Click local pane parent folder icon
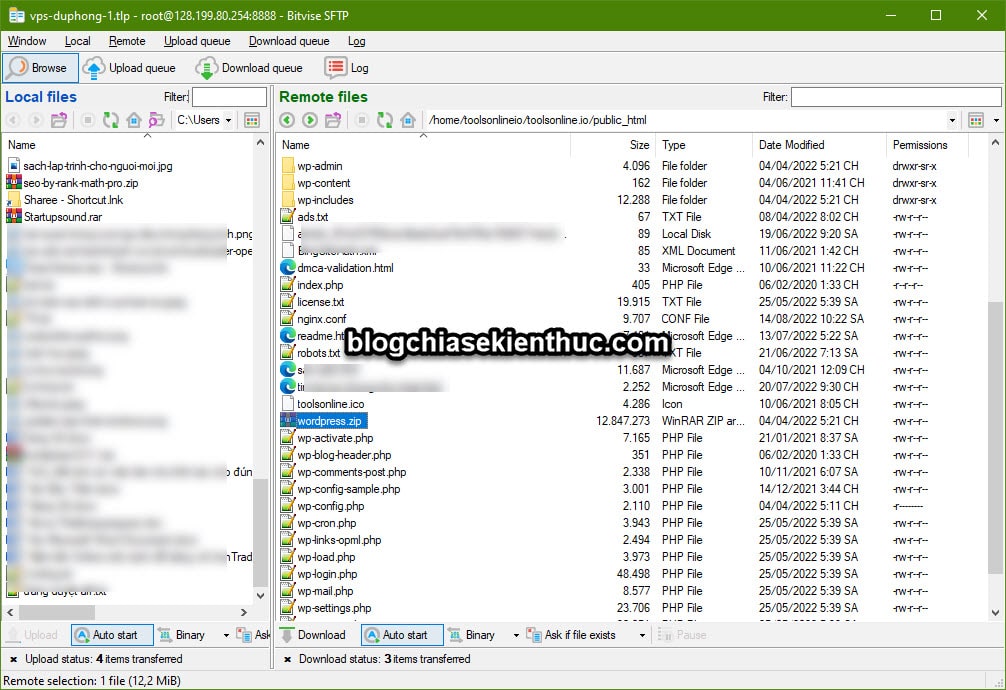Image resolution: width=1006 pixels, height=690 pixels. pyautogui.click(x=59, y=120)
